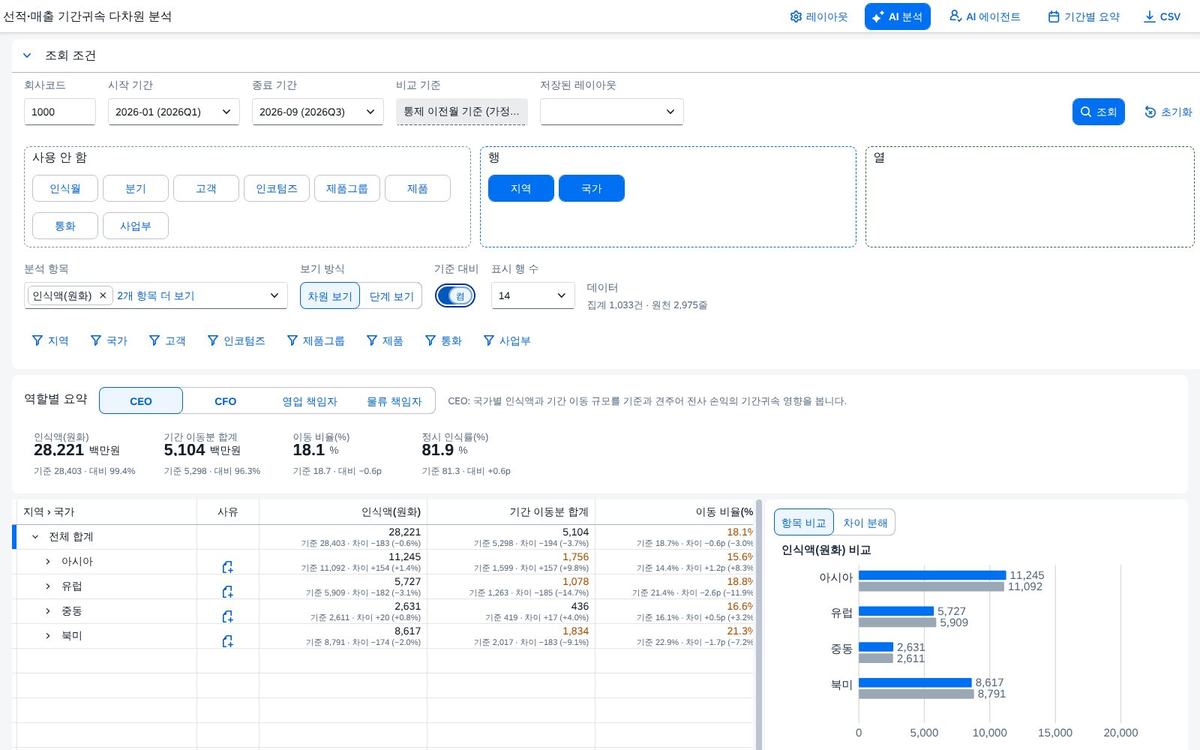Select the unused 인코텀즈 dimension chip
The image size is (1200, 750).
click(277, 188)
